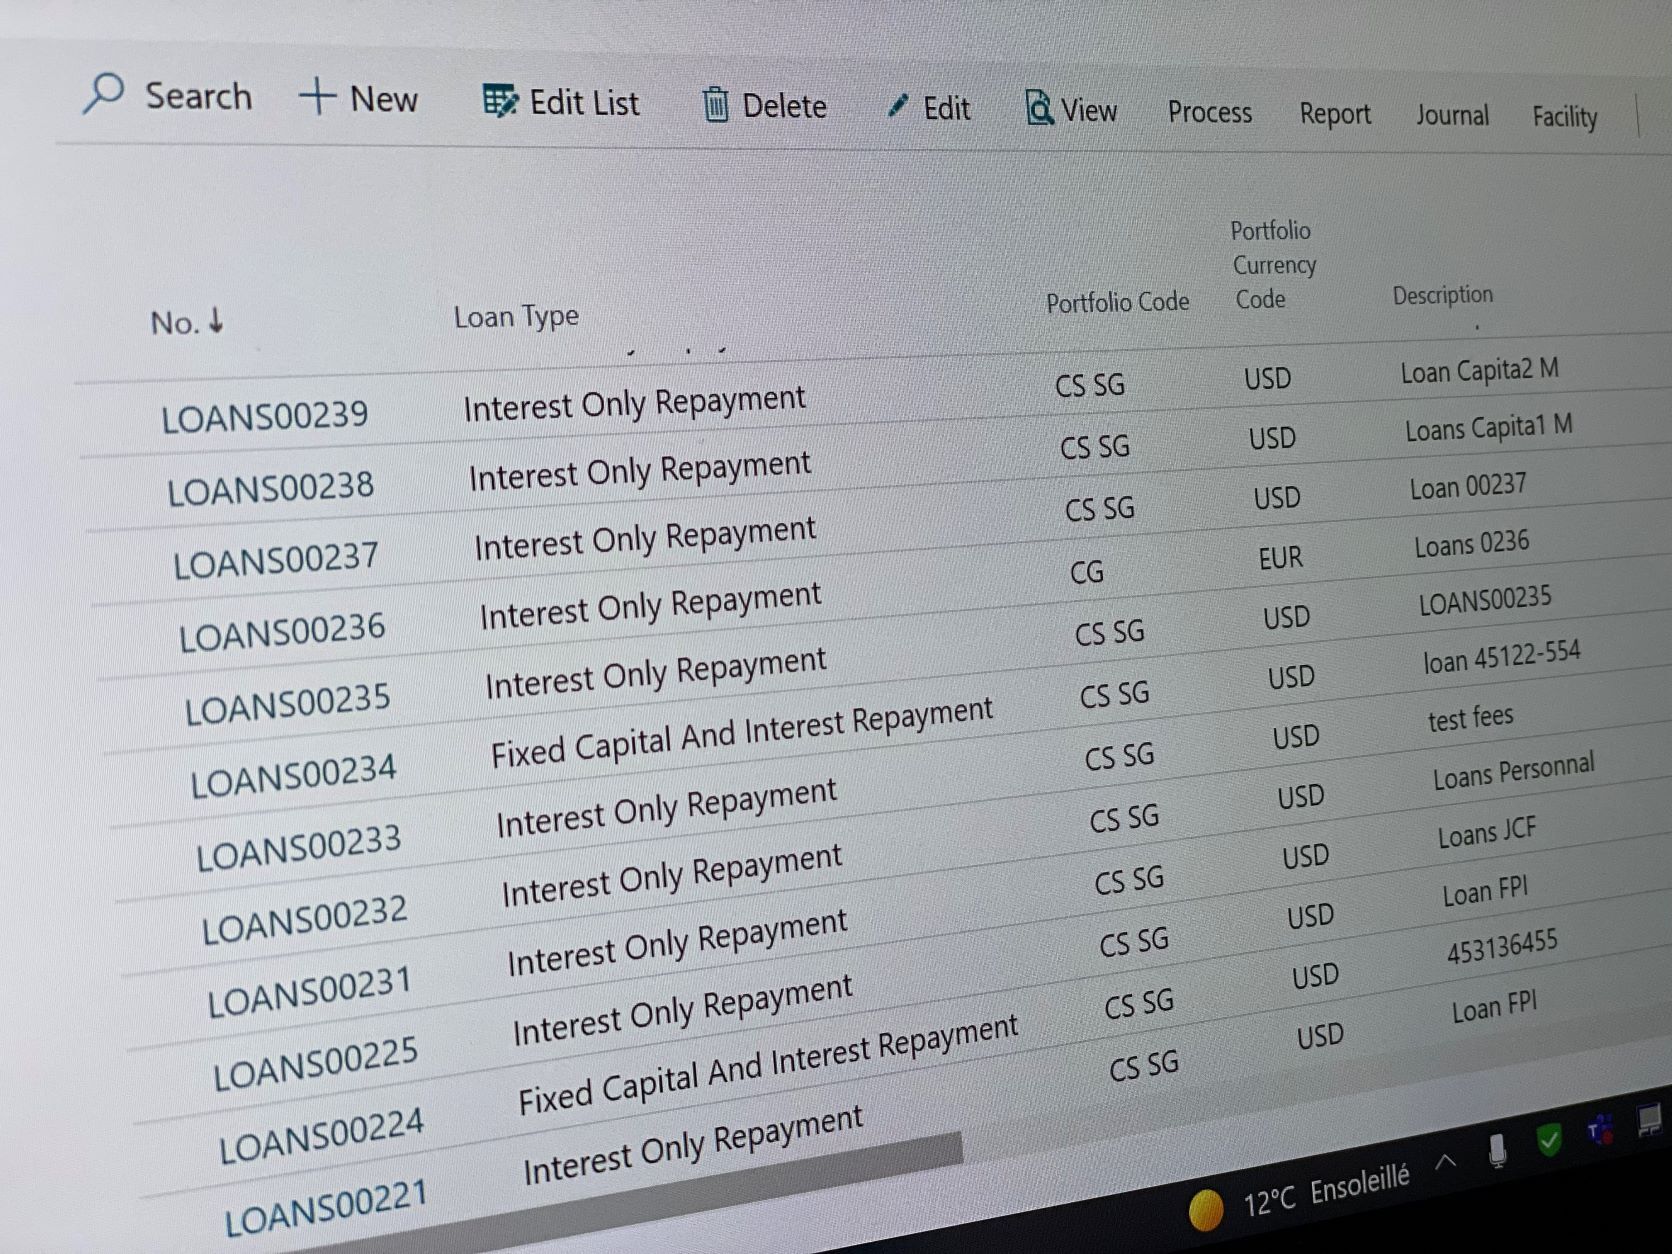Open loan LOANS00225
Image resolution: width=1672 pixels, height=1254 pixels.
pyautogui.click(x=316, y=1065)
